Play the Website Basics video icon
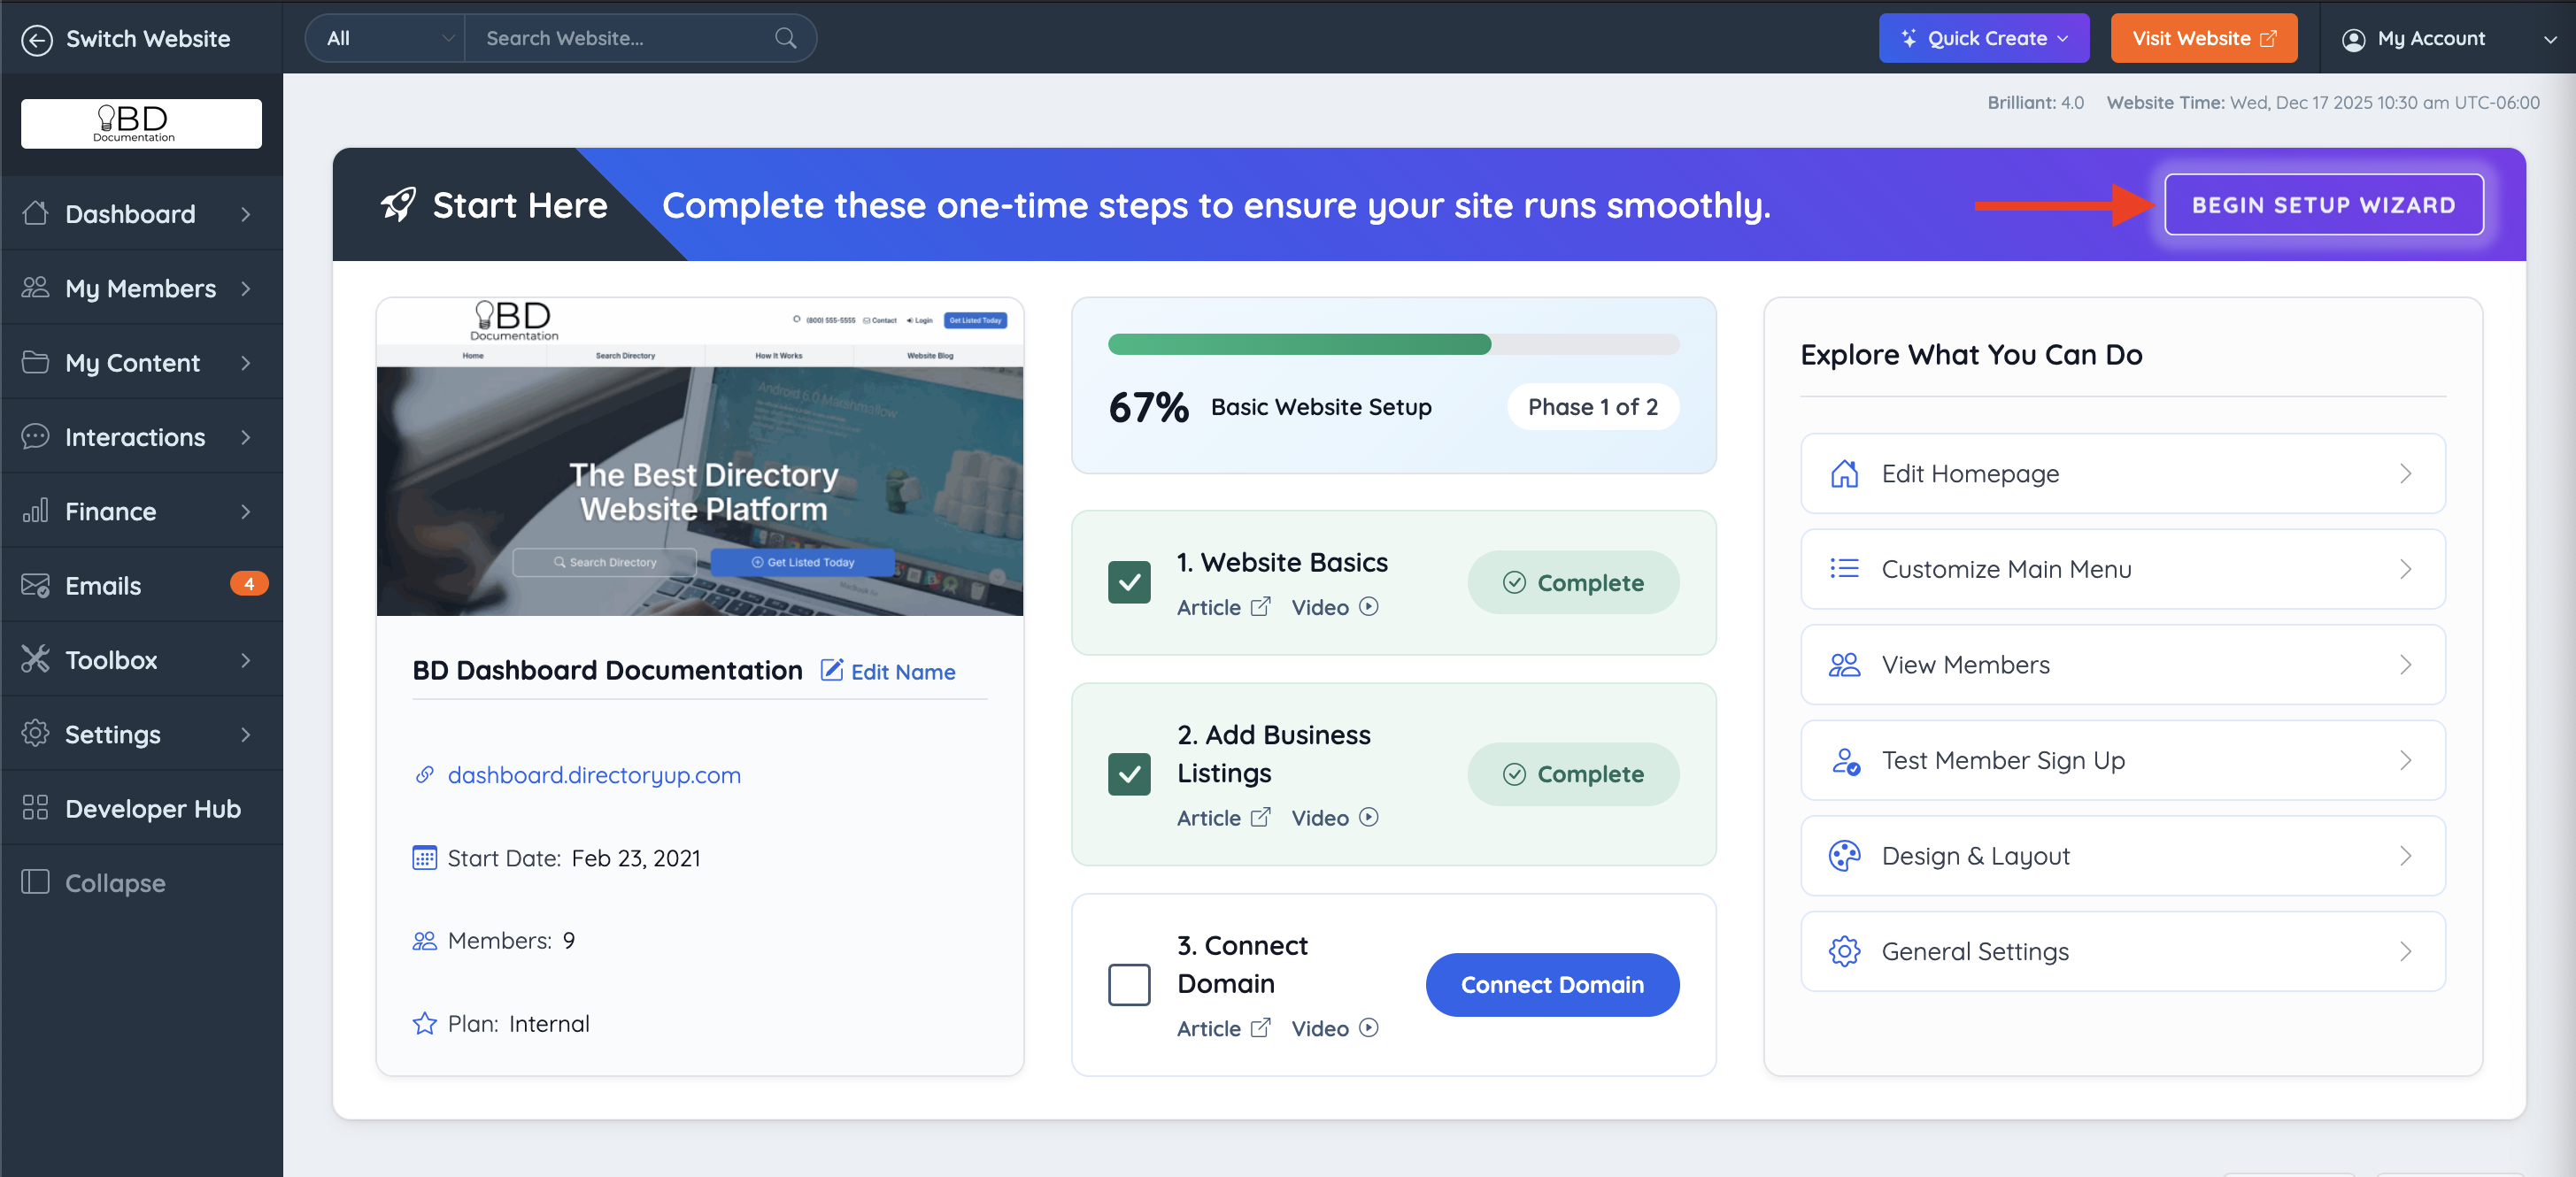Screen dimensions: 2576x1177 [1368, 607]
